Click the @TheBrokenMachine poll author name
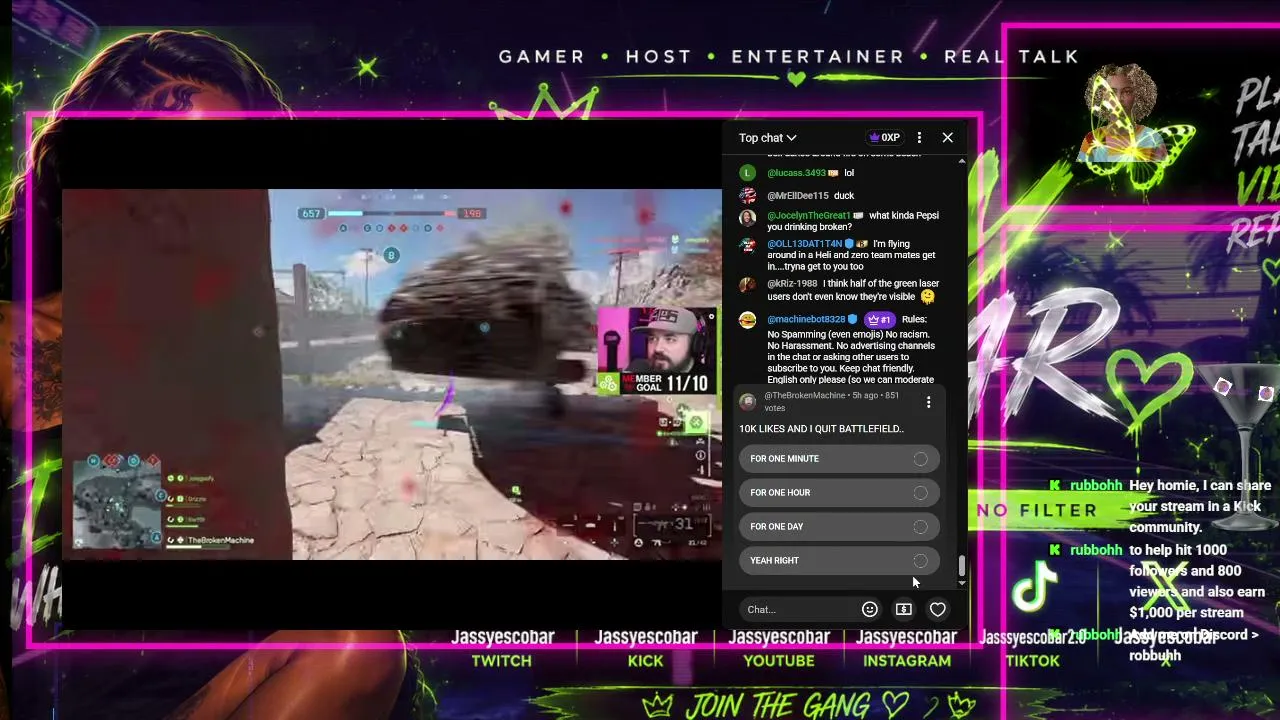Image resolution: width=1280 pixels, height=720 pixels. click(805, 396)
